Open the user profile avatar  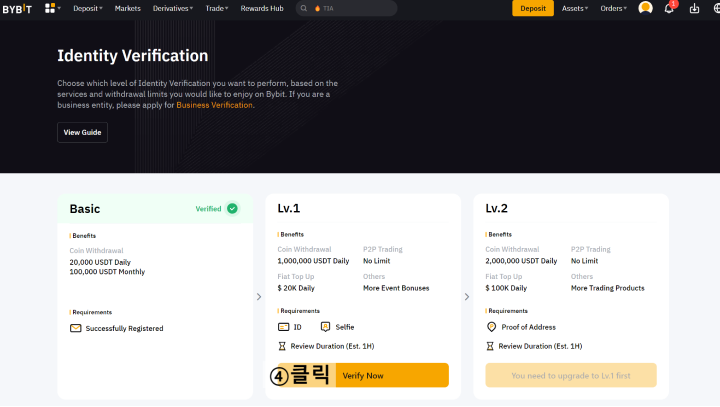[x=645, y=8]
